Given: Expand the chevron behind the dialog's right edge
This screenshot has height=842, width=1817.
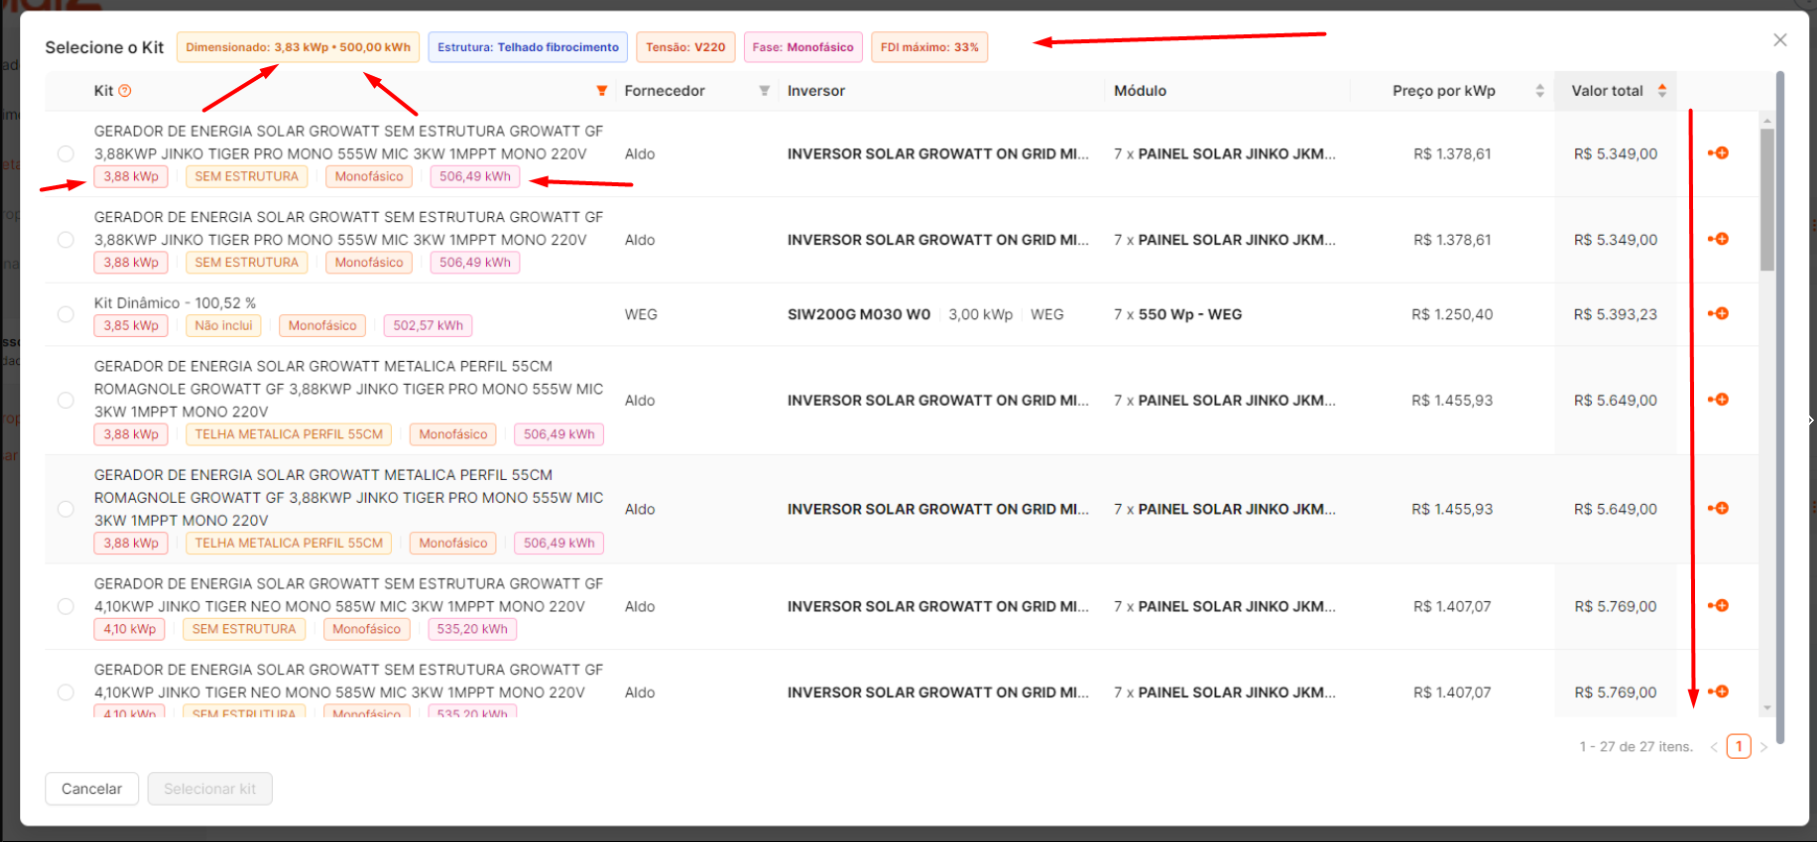Looking at the screenshot, I should (x=1811, y=420).
